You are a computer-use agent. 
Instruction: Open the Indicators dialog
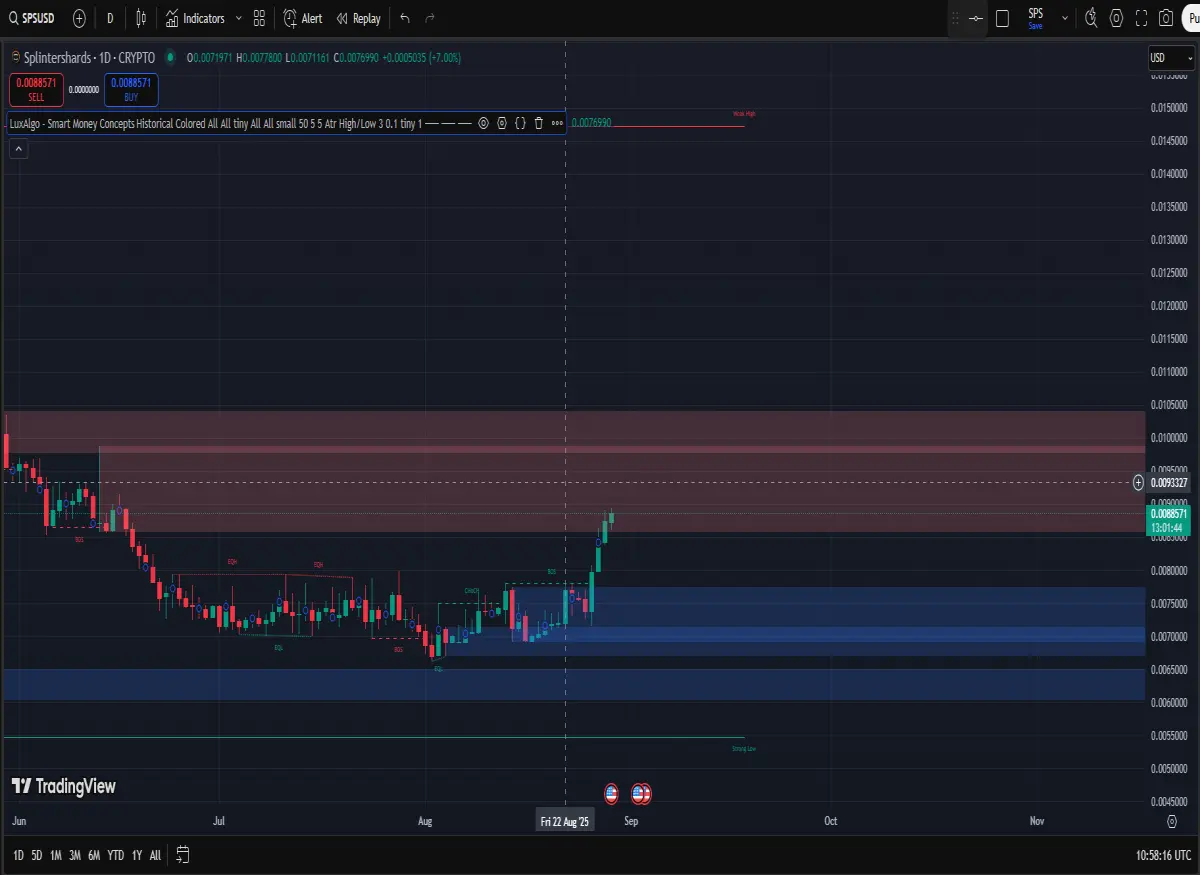click(x=195, y=18)
